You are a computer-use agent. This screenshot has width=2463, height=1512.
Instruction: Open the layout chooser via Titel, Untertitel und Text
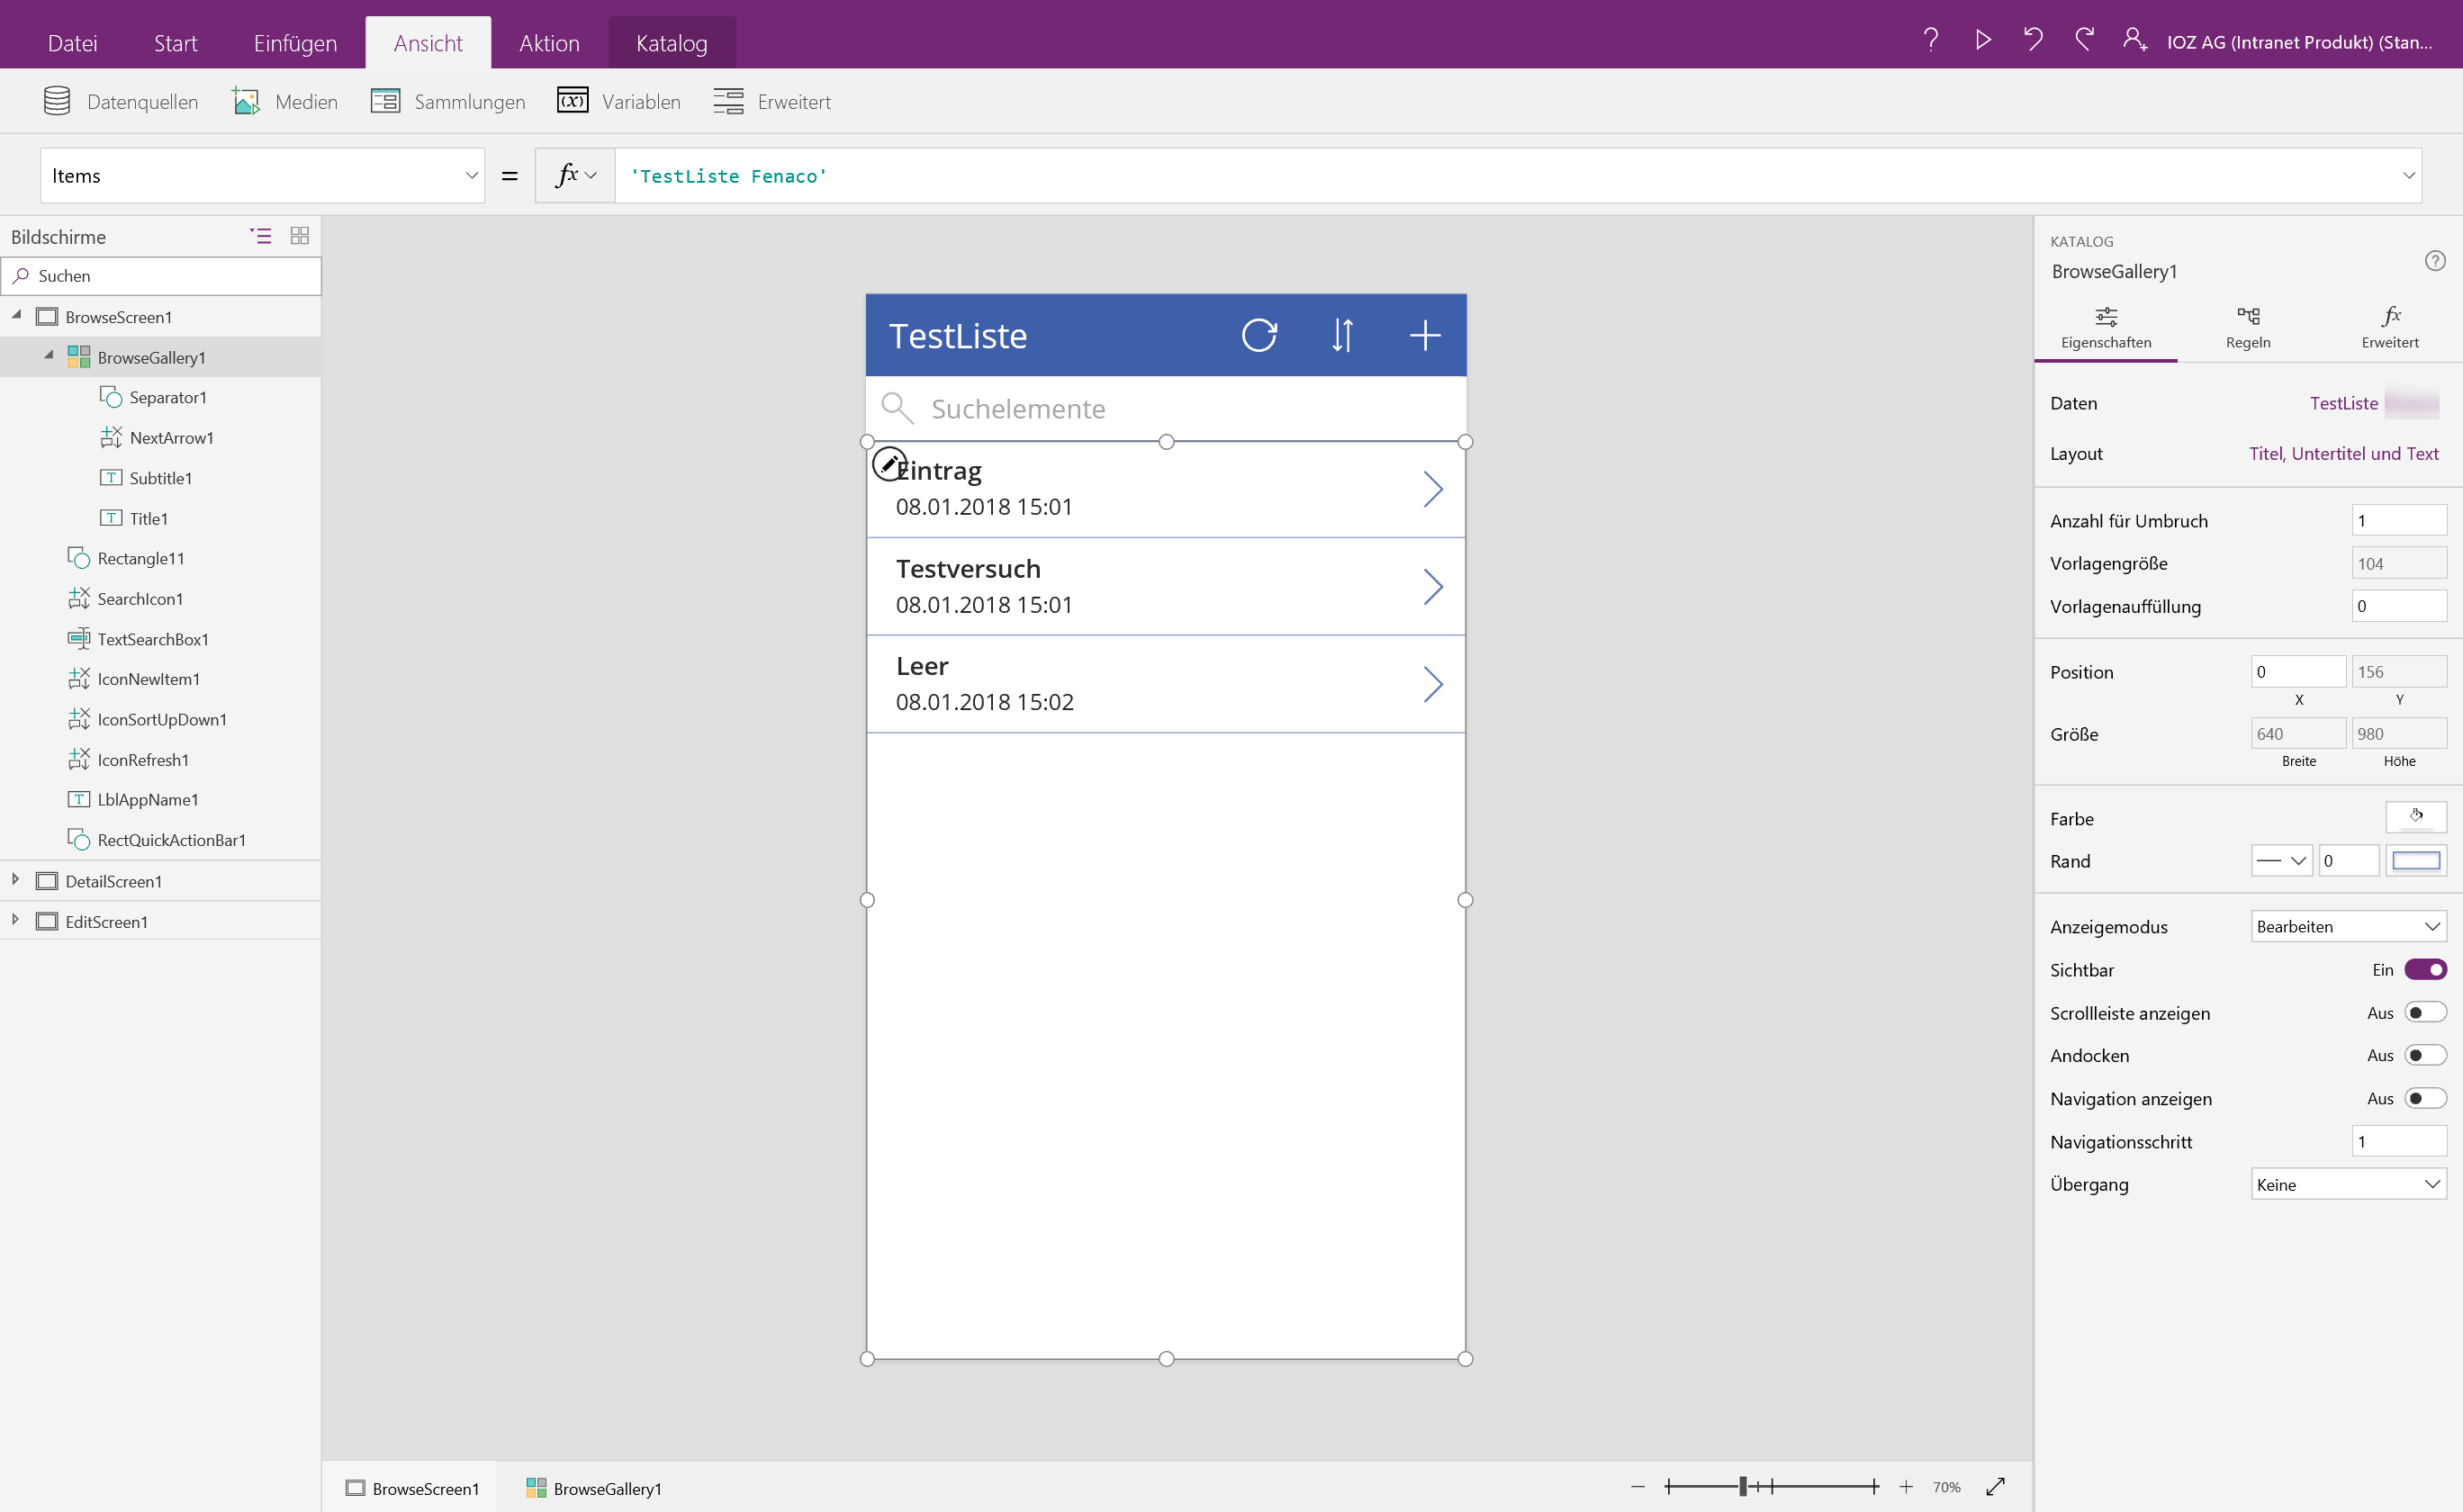pyautogui.click(x=2344, y=453)
